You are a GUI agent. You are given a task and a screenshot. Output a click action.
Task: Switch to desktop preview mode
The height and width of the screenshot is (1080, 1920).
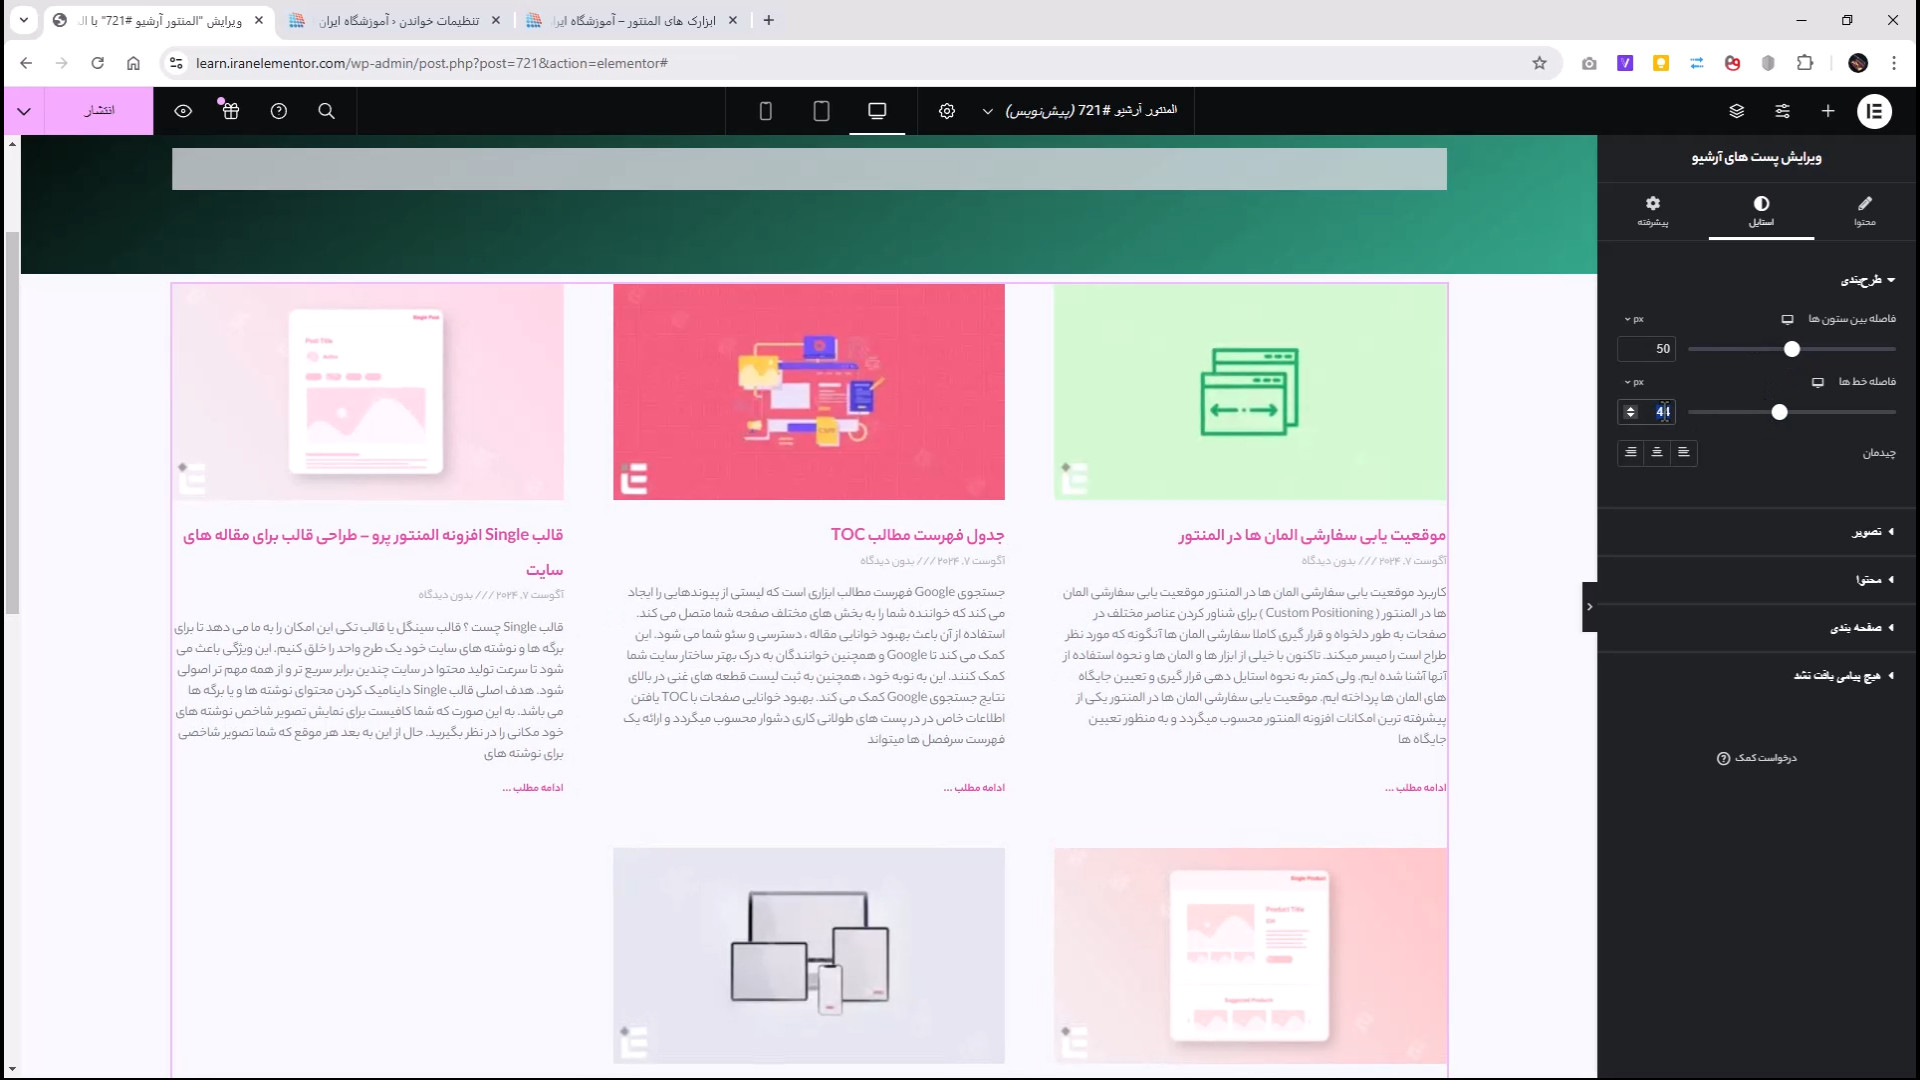[x=877, y=111]
